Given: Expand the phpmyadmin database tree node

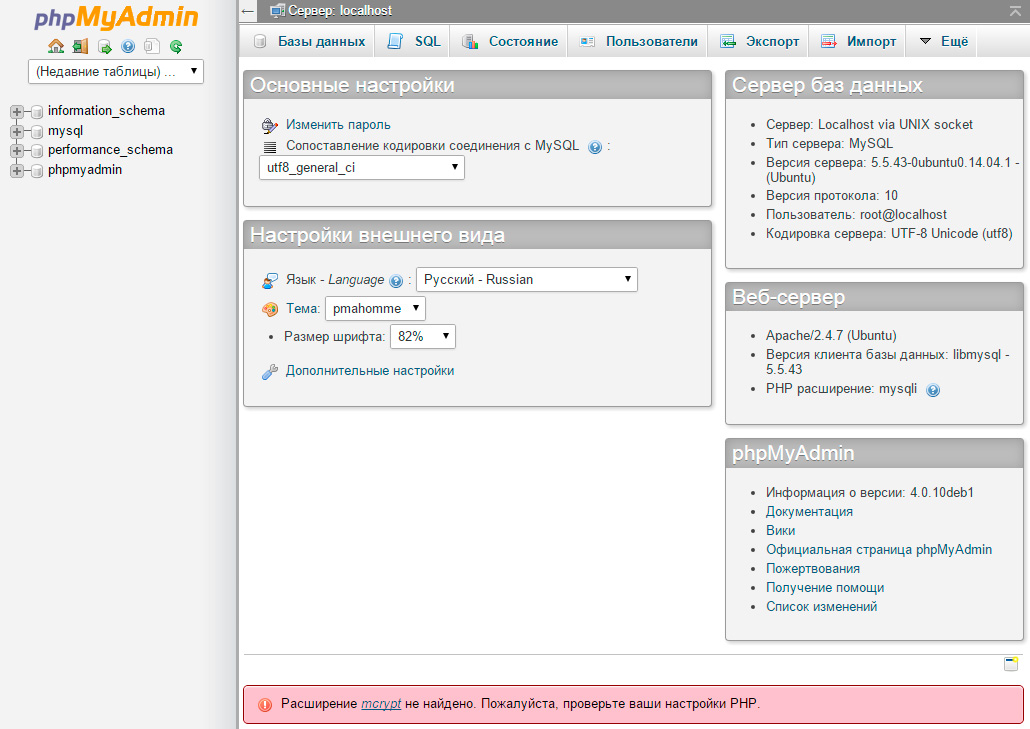Looking at the screenshot, I should [17, 171].
